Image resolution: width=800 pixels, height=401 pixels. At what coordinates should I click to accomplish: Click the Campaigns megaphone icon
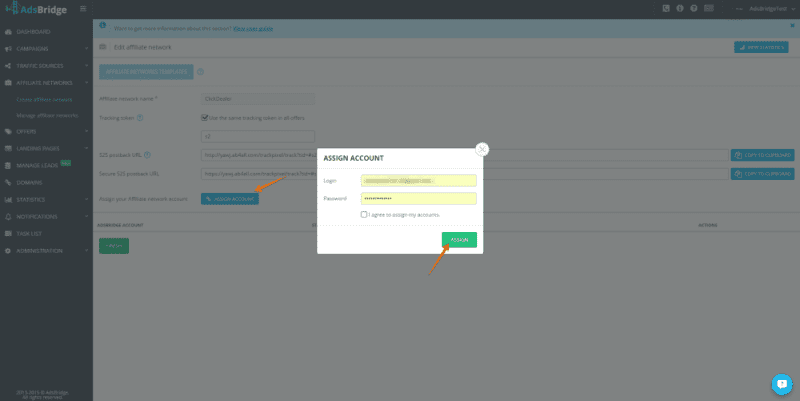pyautogui.click(x=8, y=49)
